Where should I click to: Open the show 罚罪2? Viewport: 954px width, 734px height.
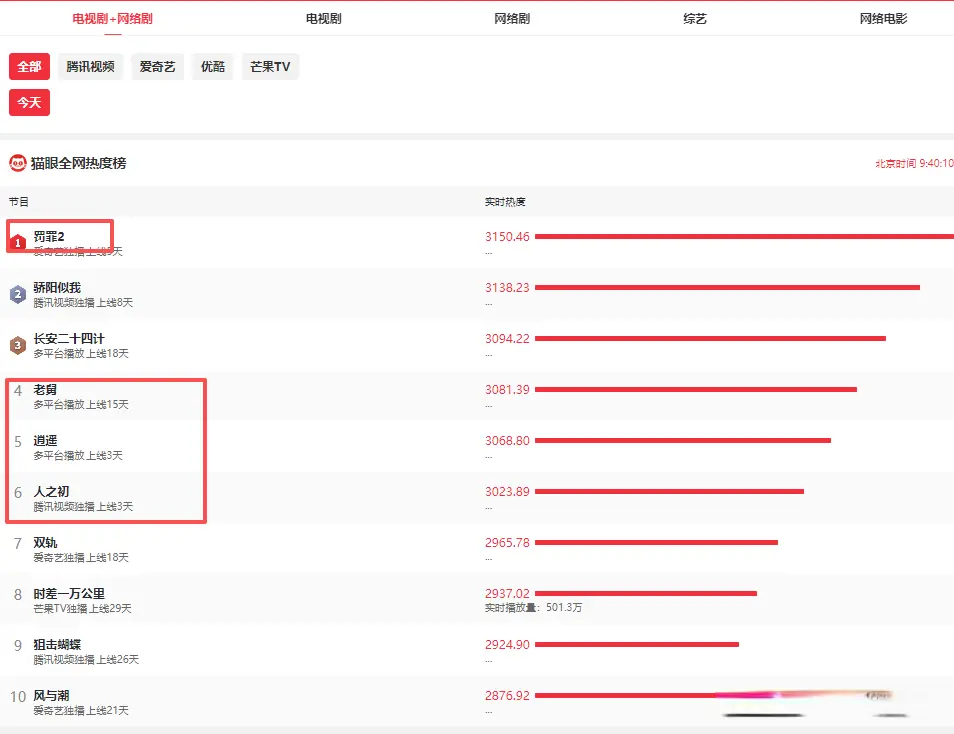click(x=49, y=236)
